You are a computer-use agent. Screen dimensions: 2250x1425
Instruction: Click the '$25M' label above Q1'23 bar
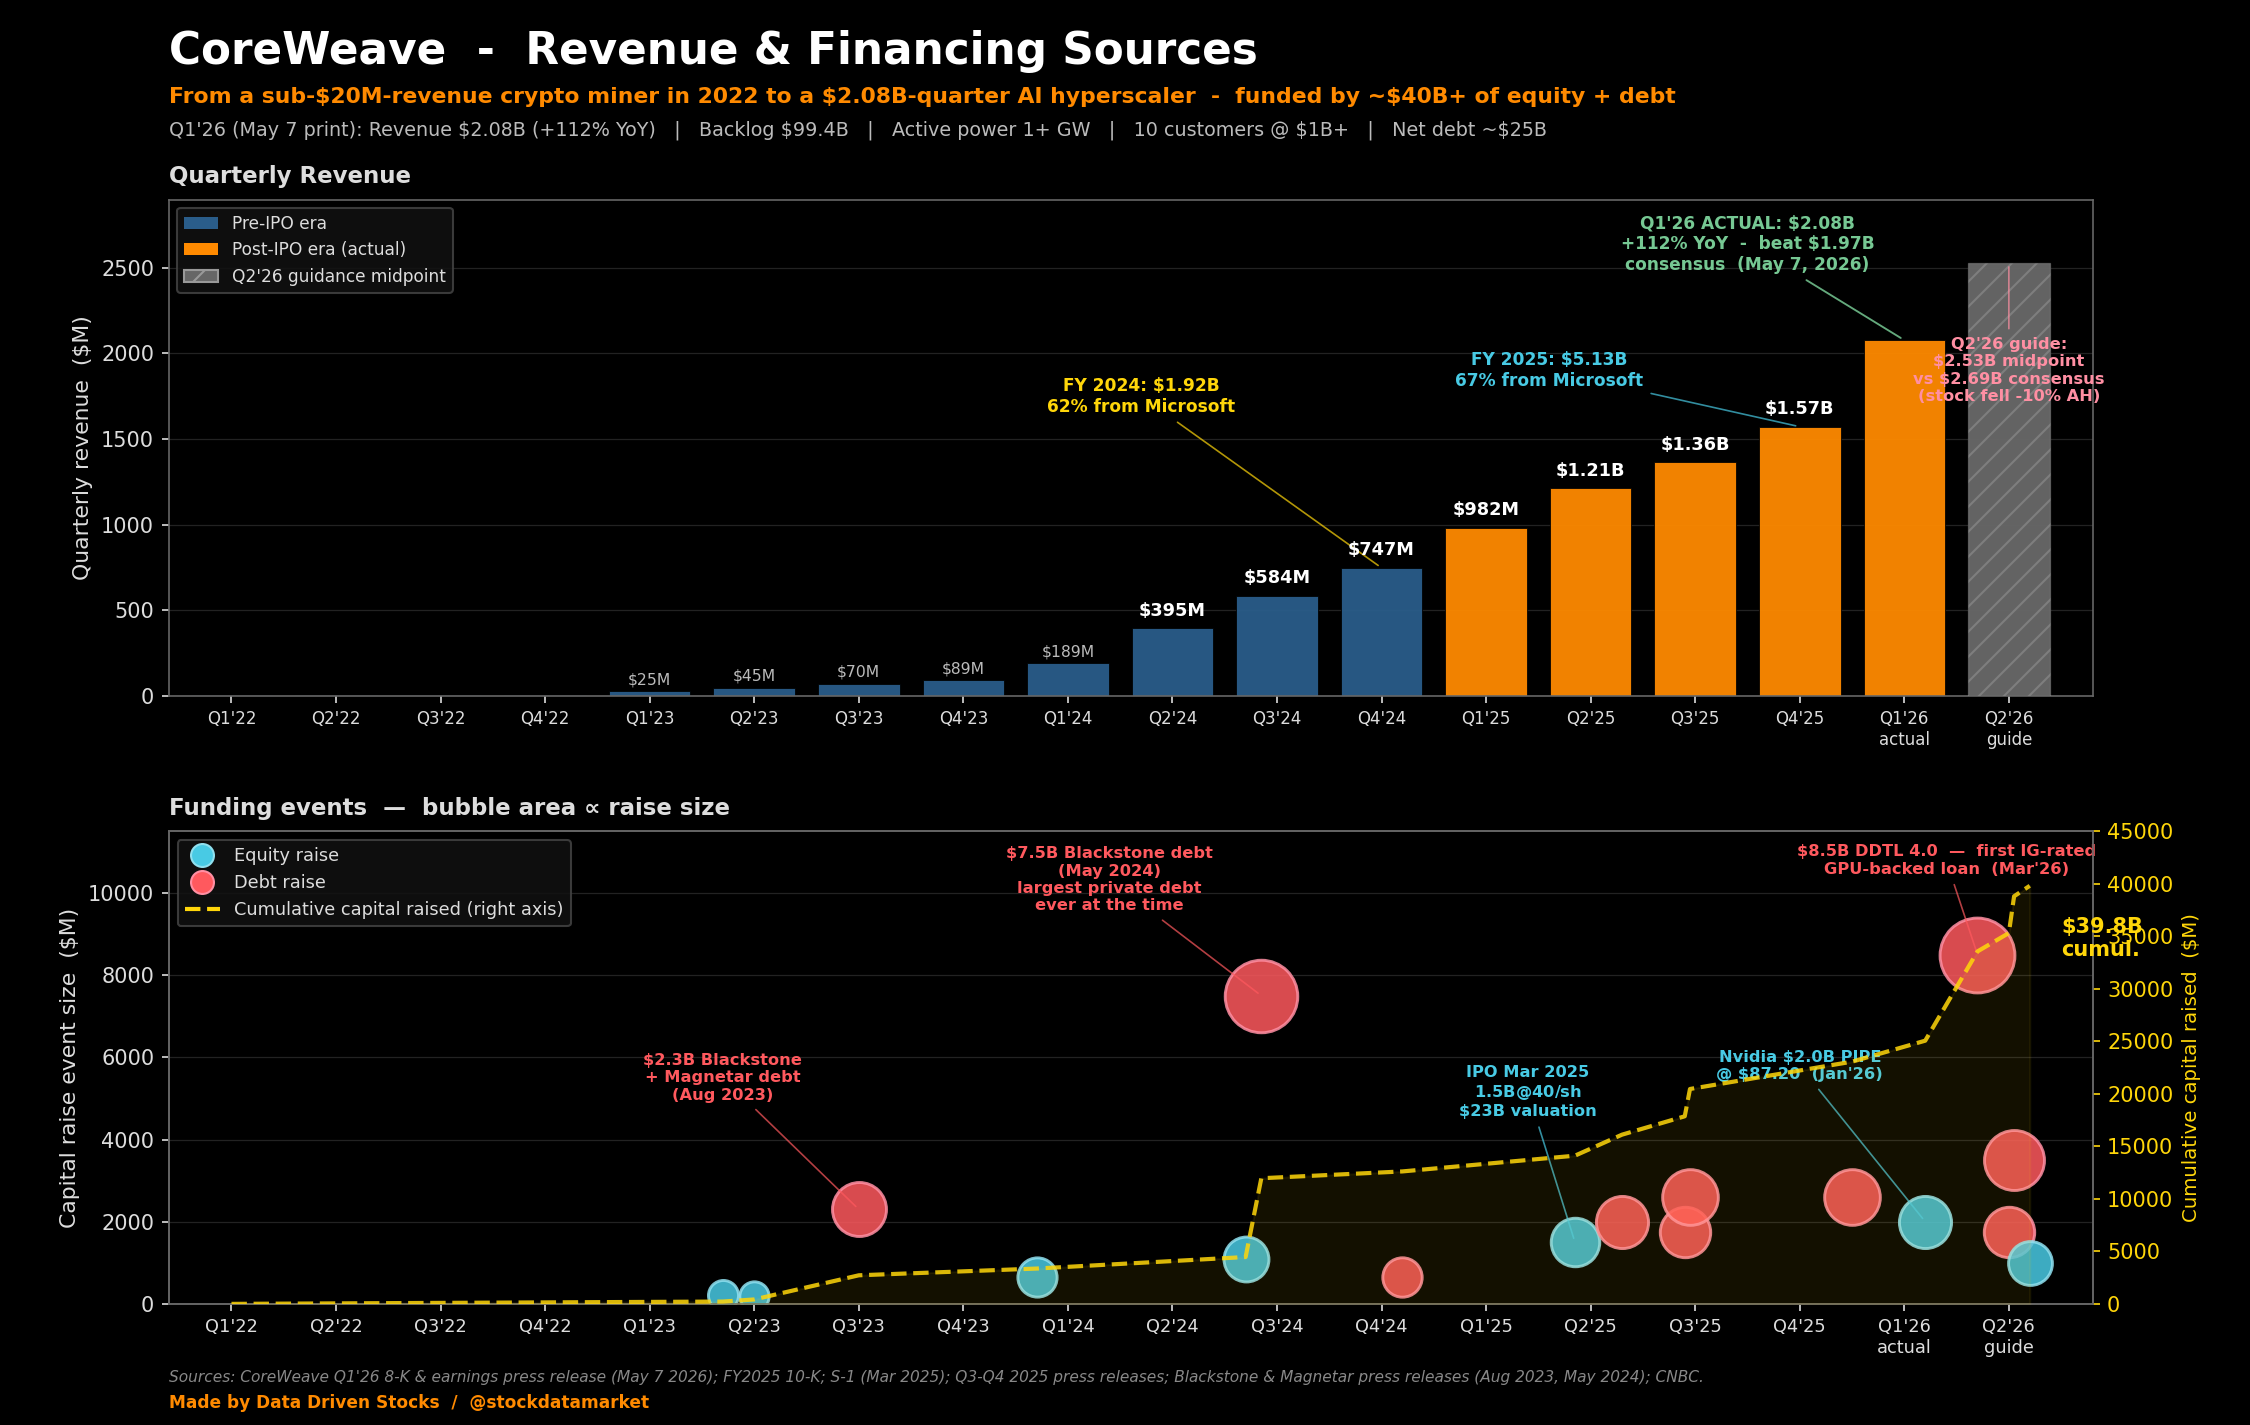tap(649, 680)
